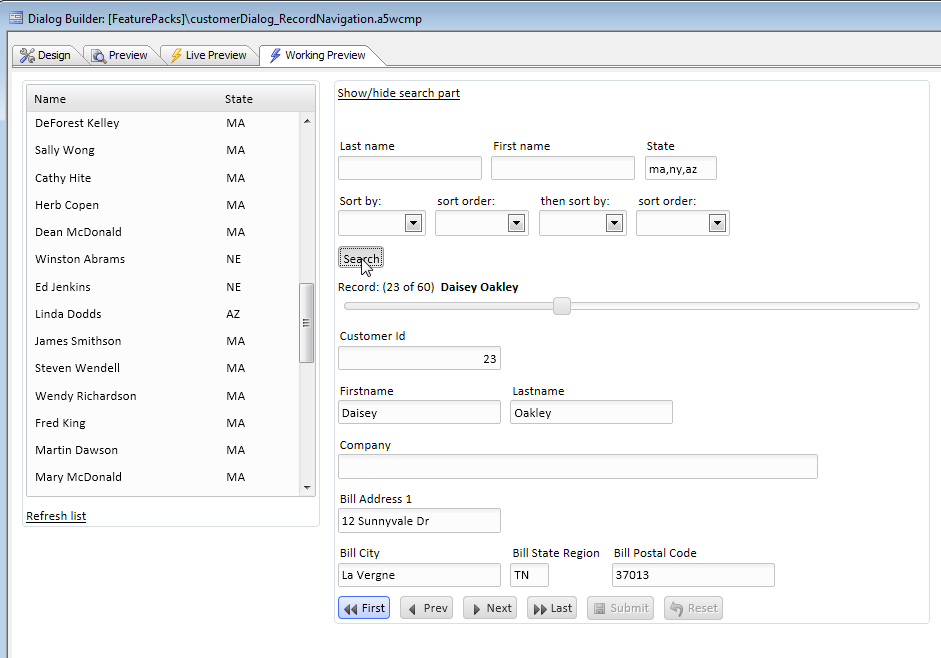Select Dean McDonald in the list
The height and width of the screenshot is (658, 941).
[163, 232]
